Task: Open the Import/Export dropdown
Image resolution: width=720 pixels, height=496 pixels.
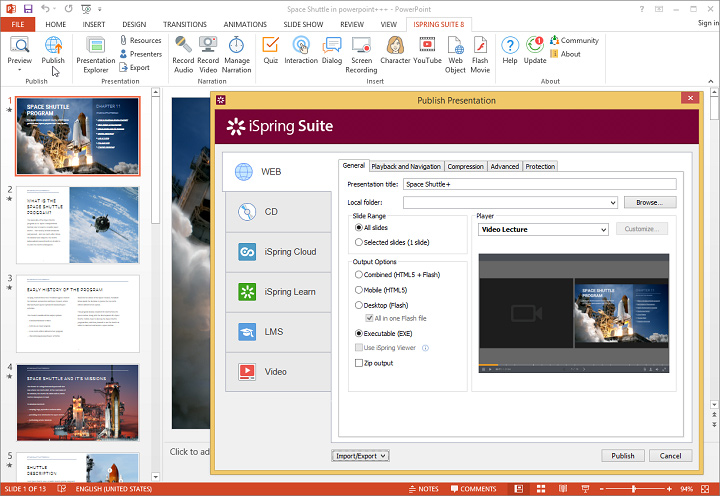Action: [x=360, y=456]
